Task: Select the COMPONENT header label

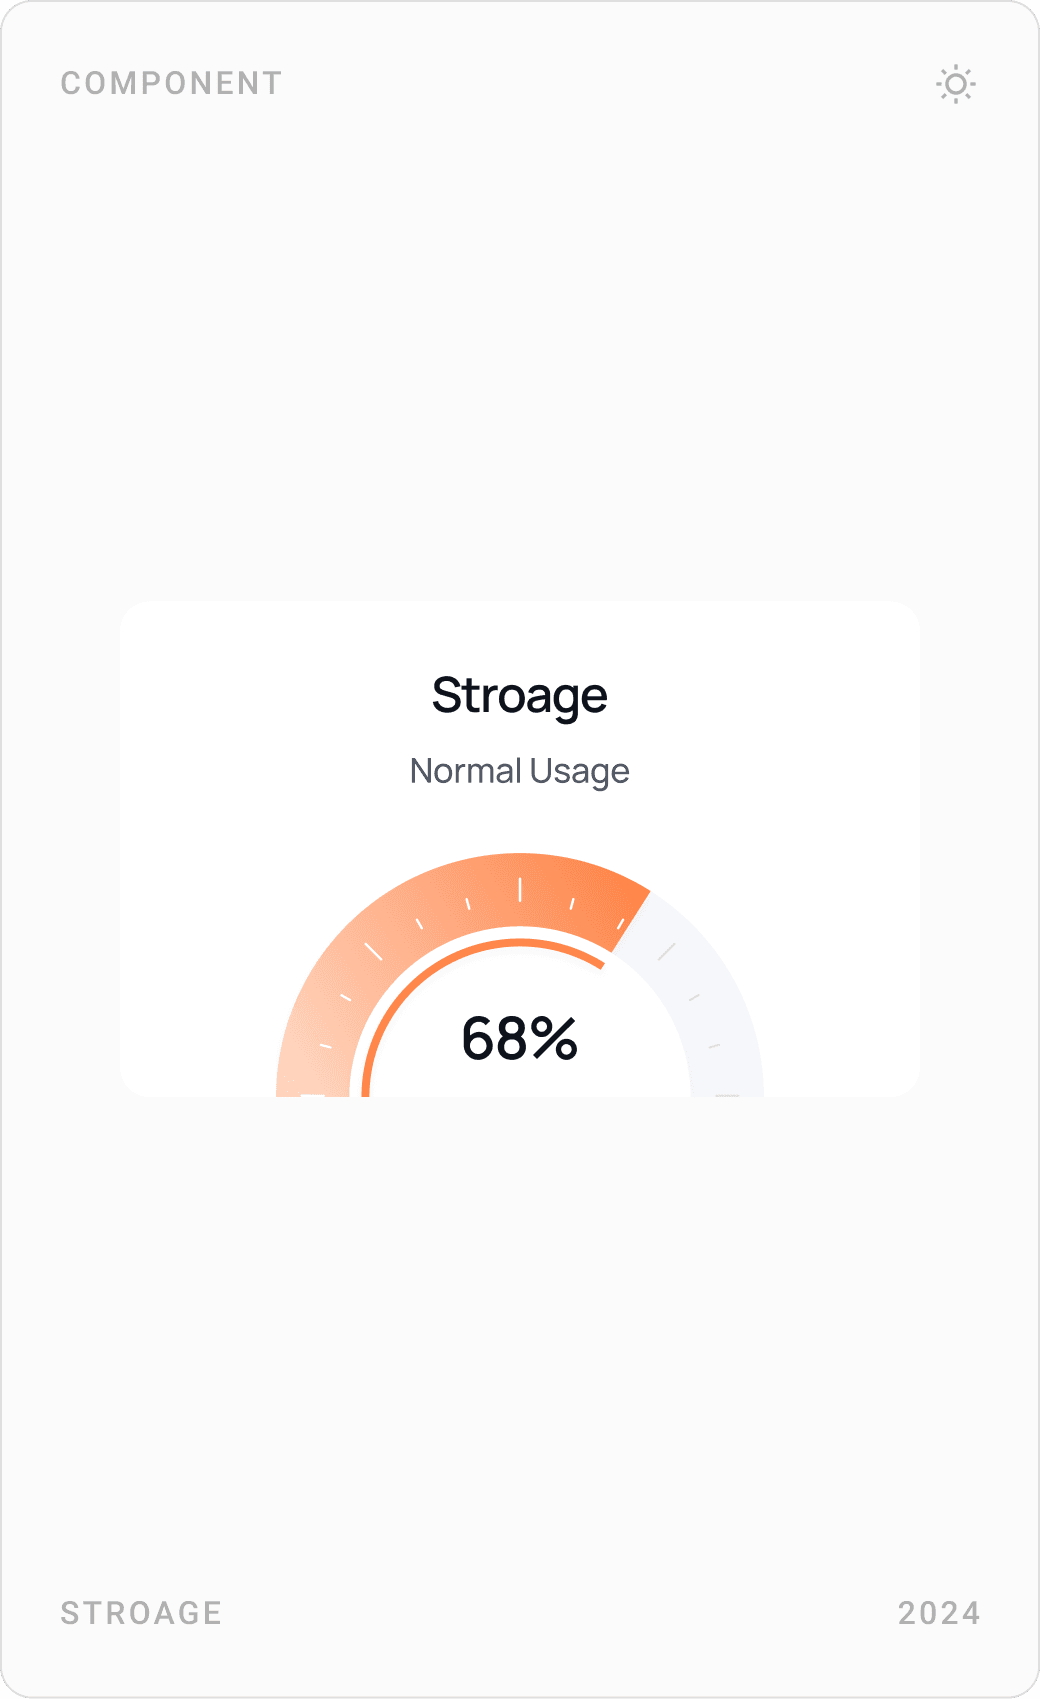Action: (x=170, y=84)
